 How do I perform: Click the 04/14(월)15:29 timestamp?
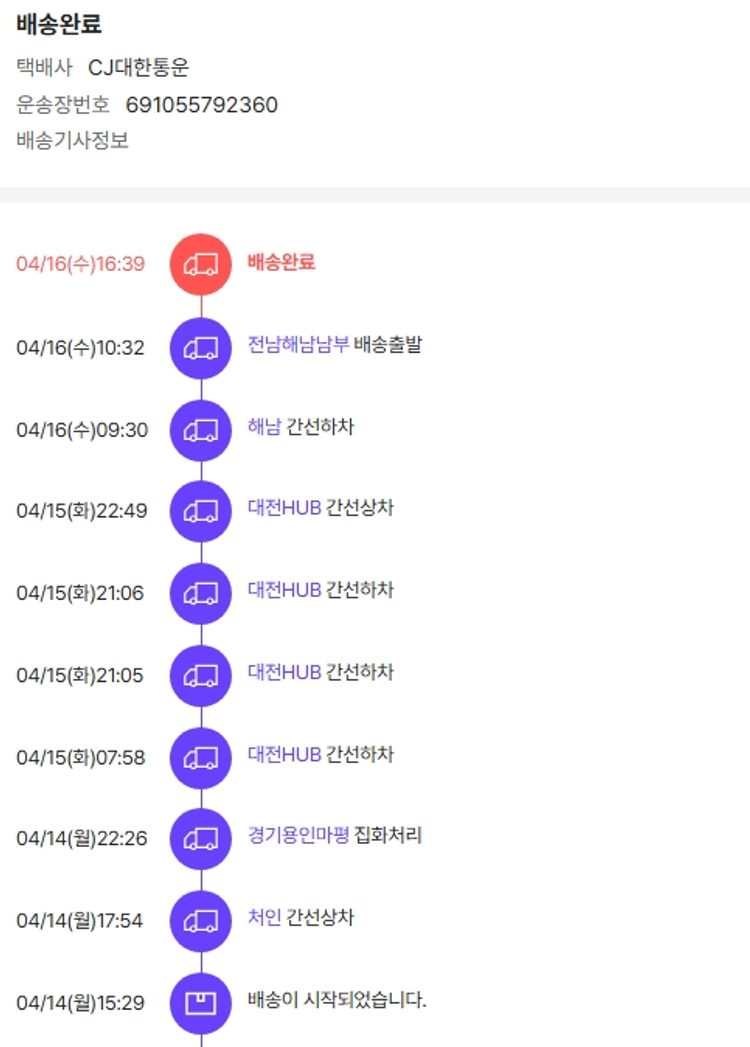pyautogui.click(x=80, y=1002)
